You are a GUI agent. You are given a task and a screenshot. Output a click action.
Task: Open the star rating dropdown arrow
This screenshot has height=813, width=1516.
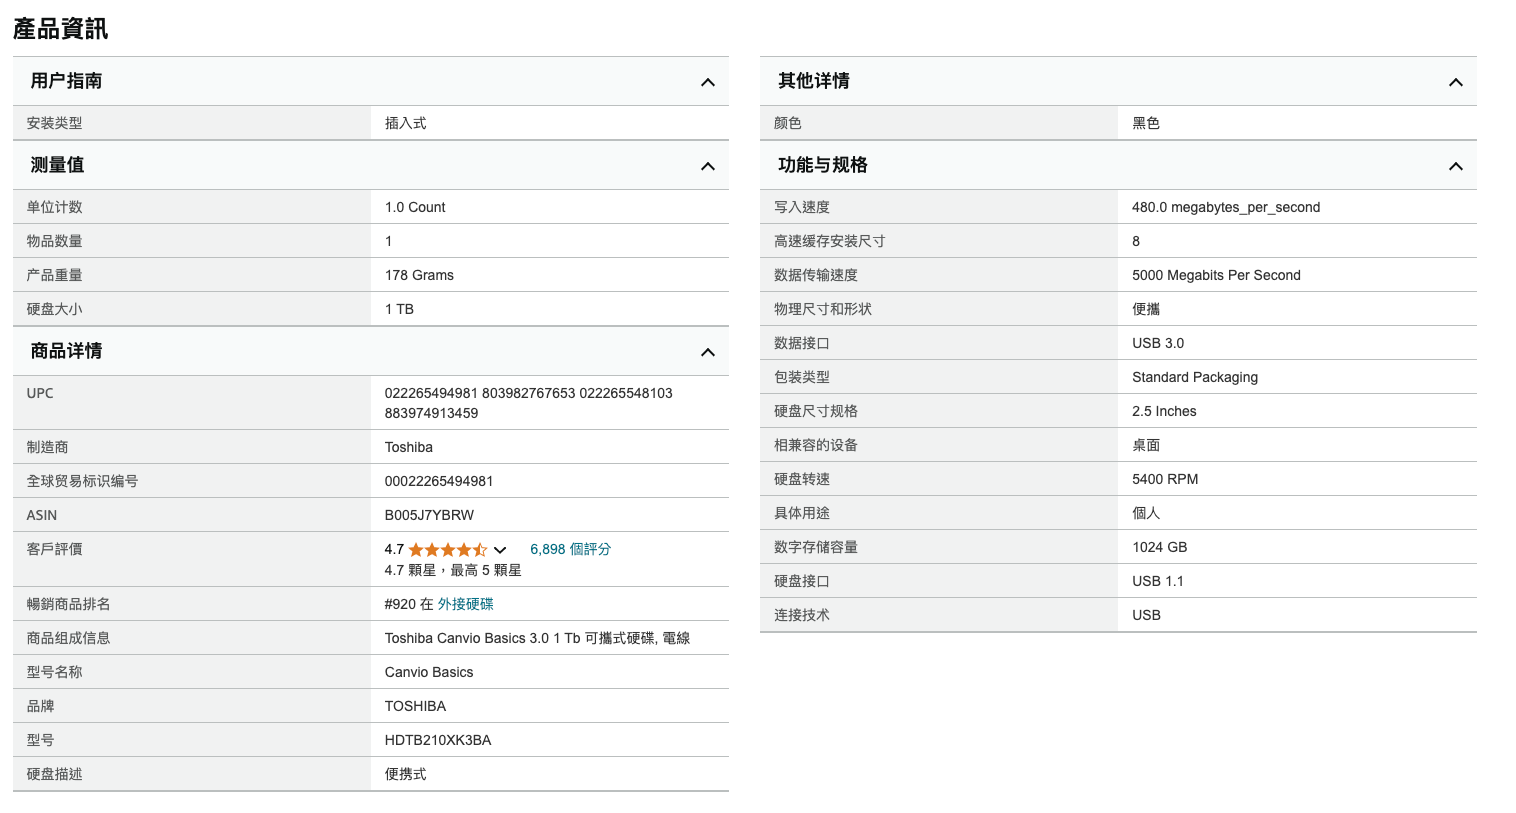click(500, 550)
